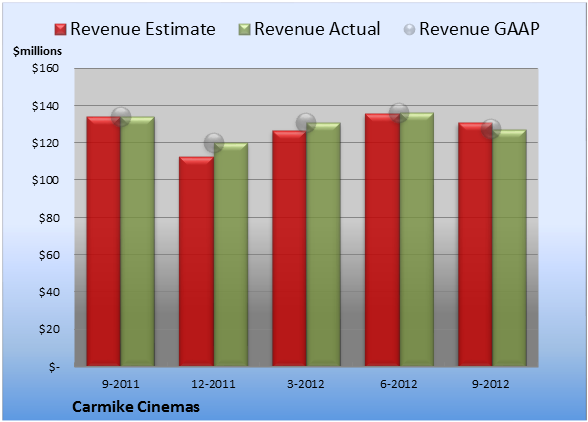This screenshot has height=422, width=588.
Task: Click the '12-2011' quarter label
Action: click(x=213, y=384)
